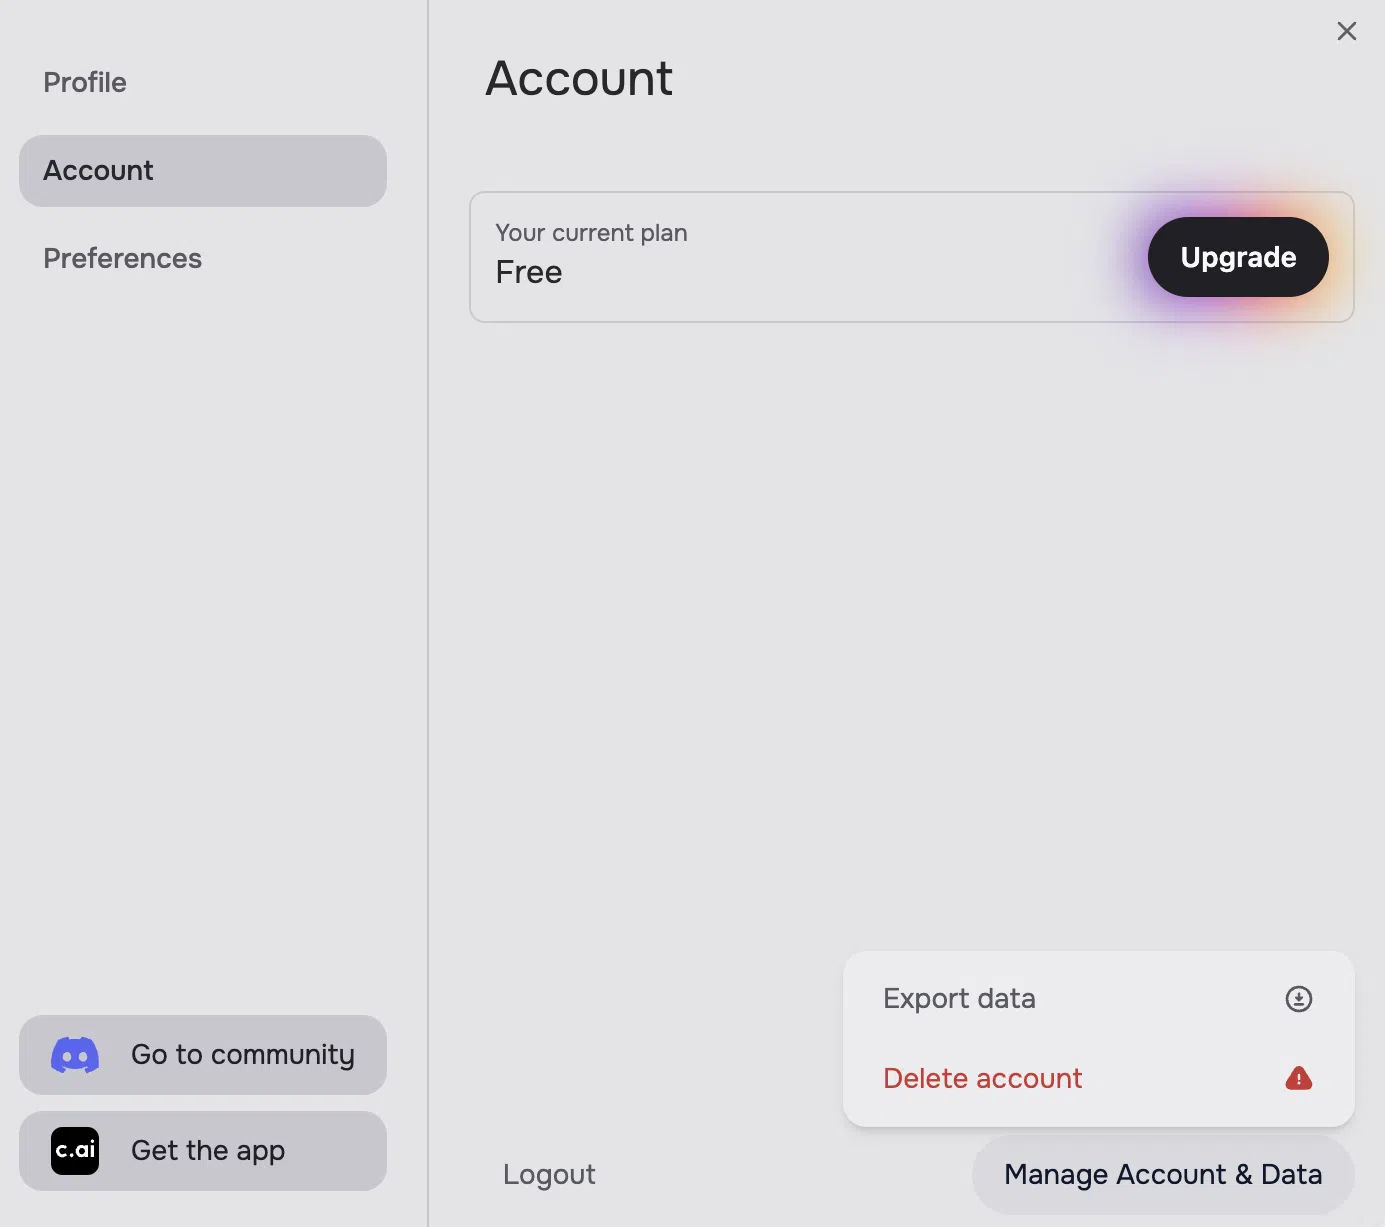The height and width of the screenshot is (1227, 1385).
Task: Click the c.ai app logo icon
Action: click(x=75, y=1151)
